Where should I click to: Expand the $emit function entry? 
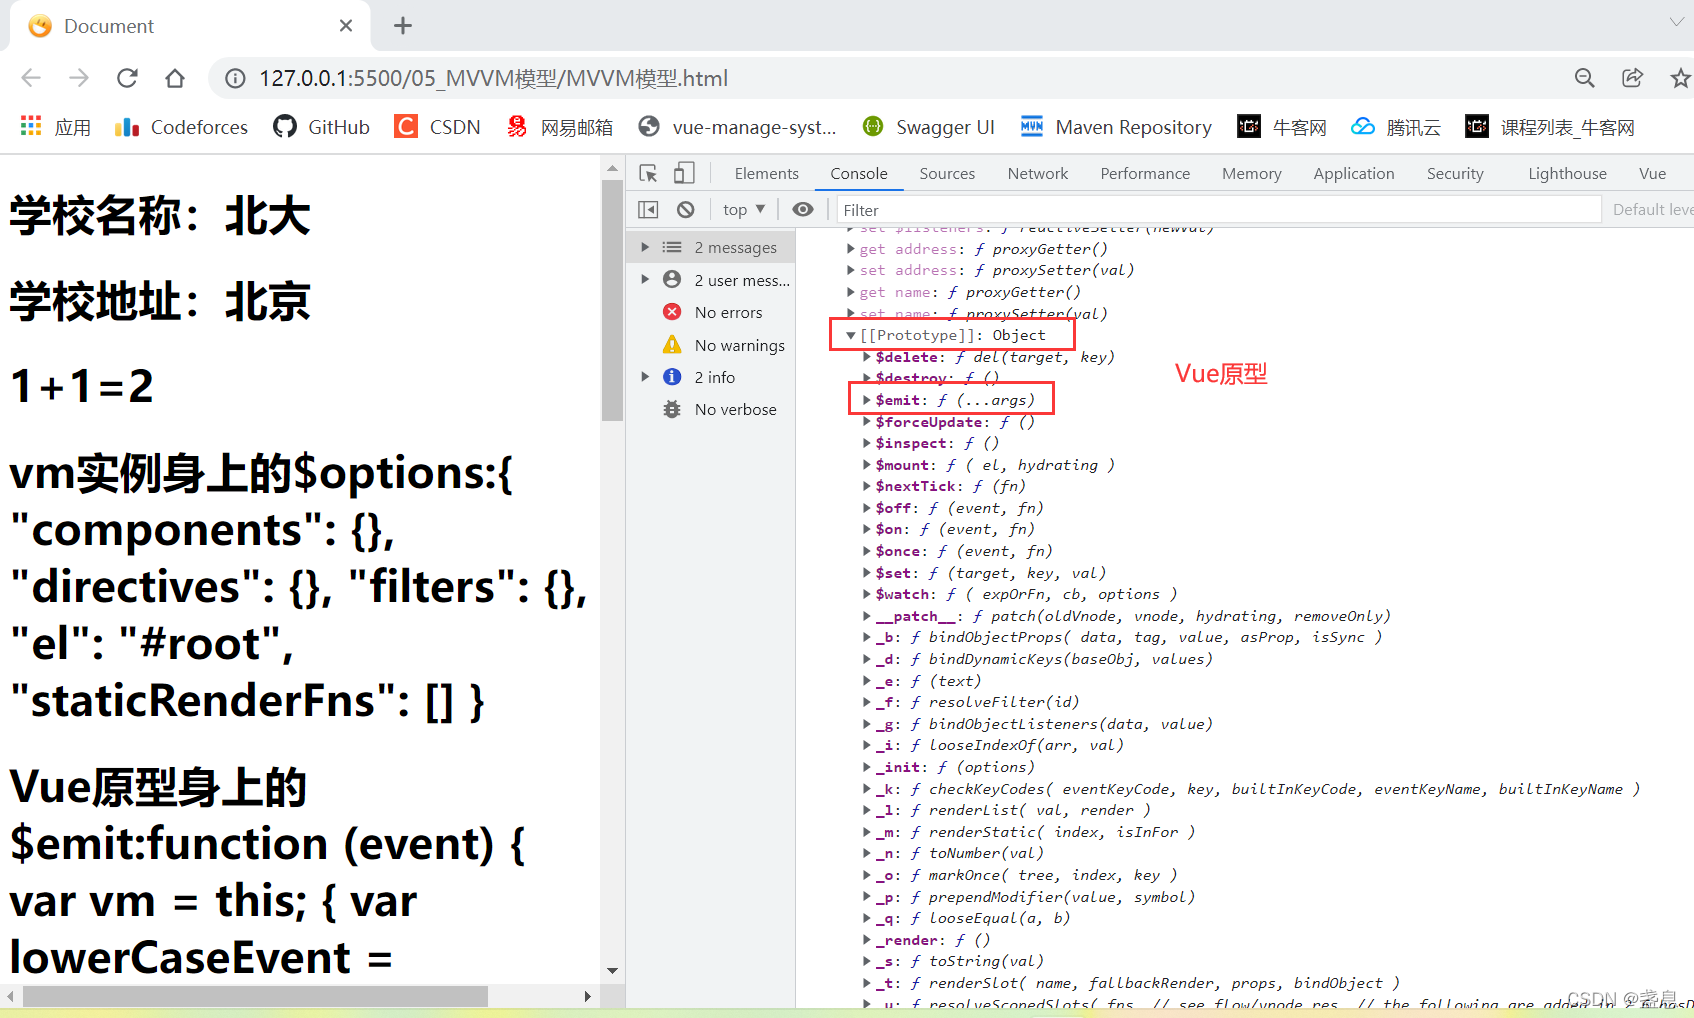tap(867, 400)
